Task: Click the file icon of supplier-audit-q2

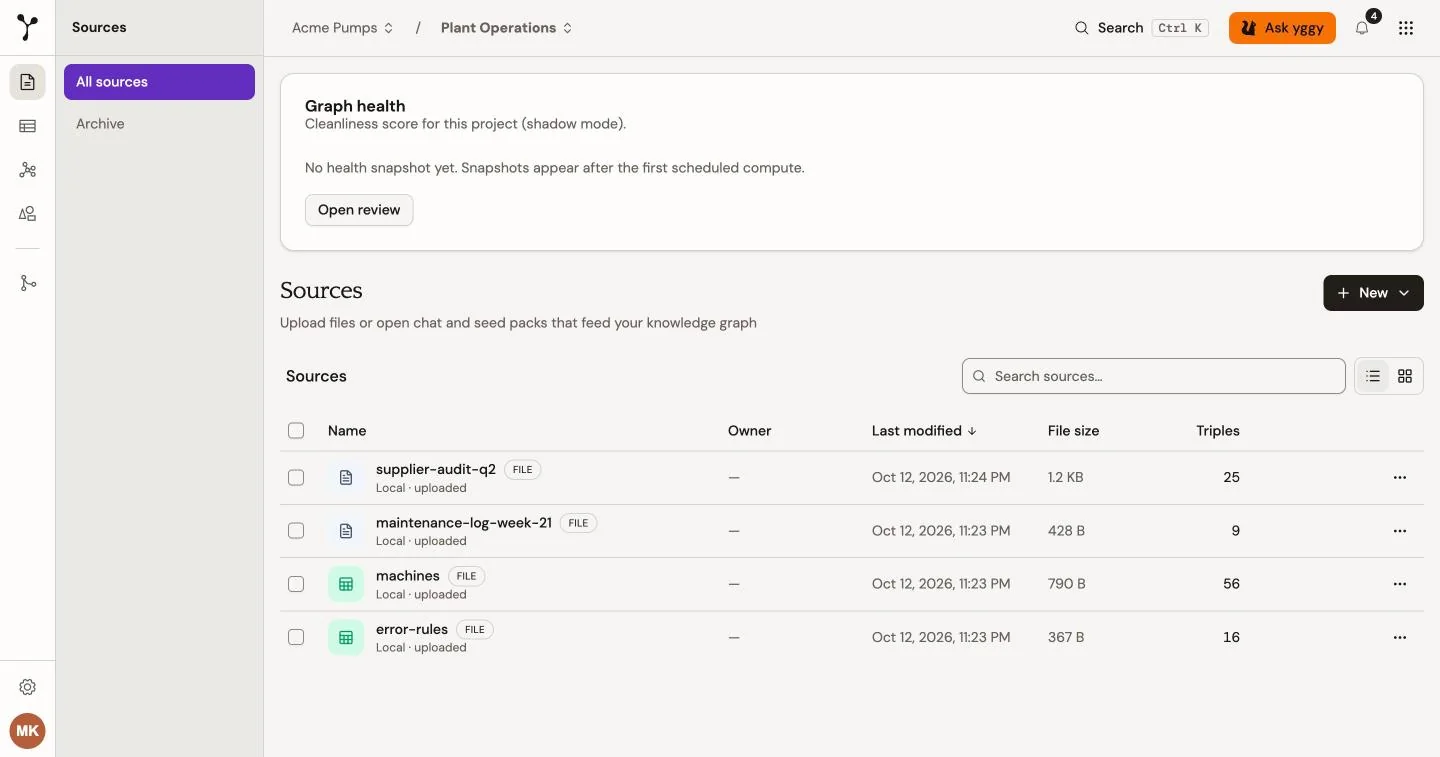Action: point(346,478)
